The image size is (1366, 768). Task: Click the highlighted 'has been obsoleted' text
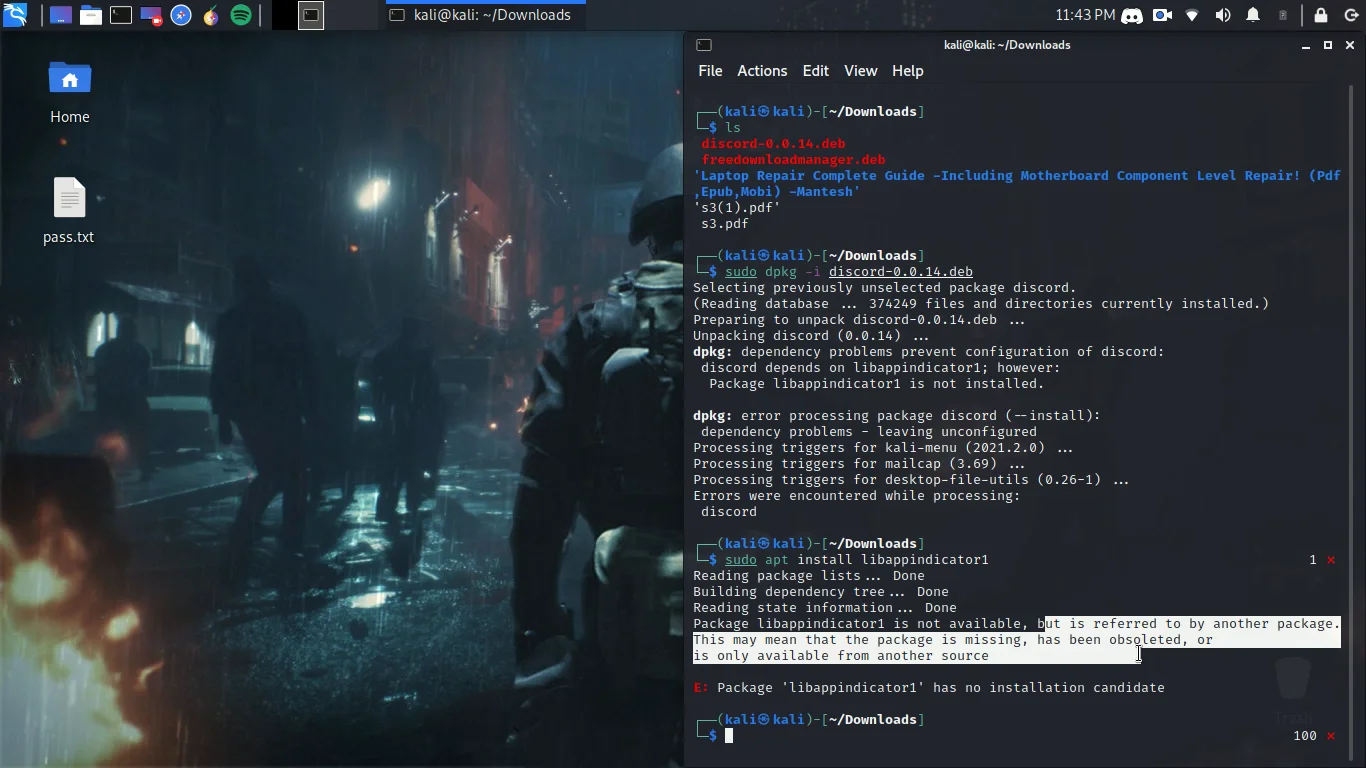(x=1109, y=640)
